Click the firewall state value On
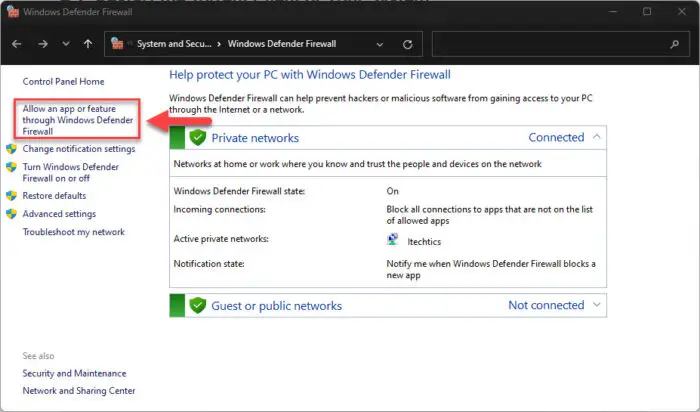Screen dimensions: 700x412 pyautogui.click(x=392, y=191)
